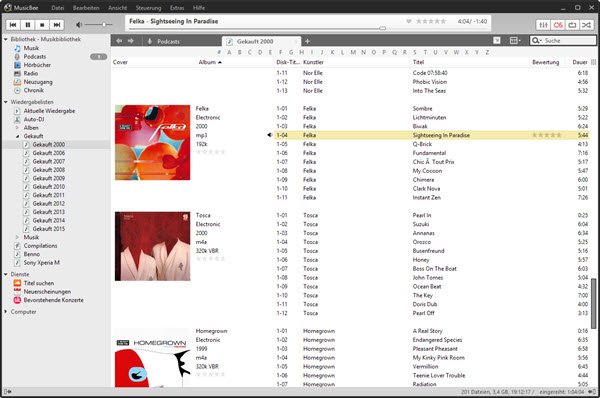The image size is (600, 398).
Task: Click the vertical scrollbar thumb
Action: coord(593,303)
